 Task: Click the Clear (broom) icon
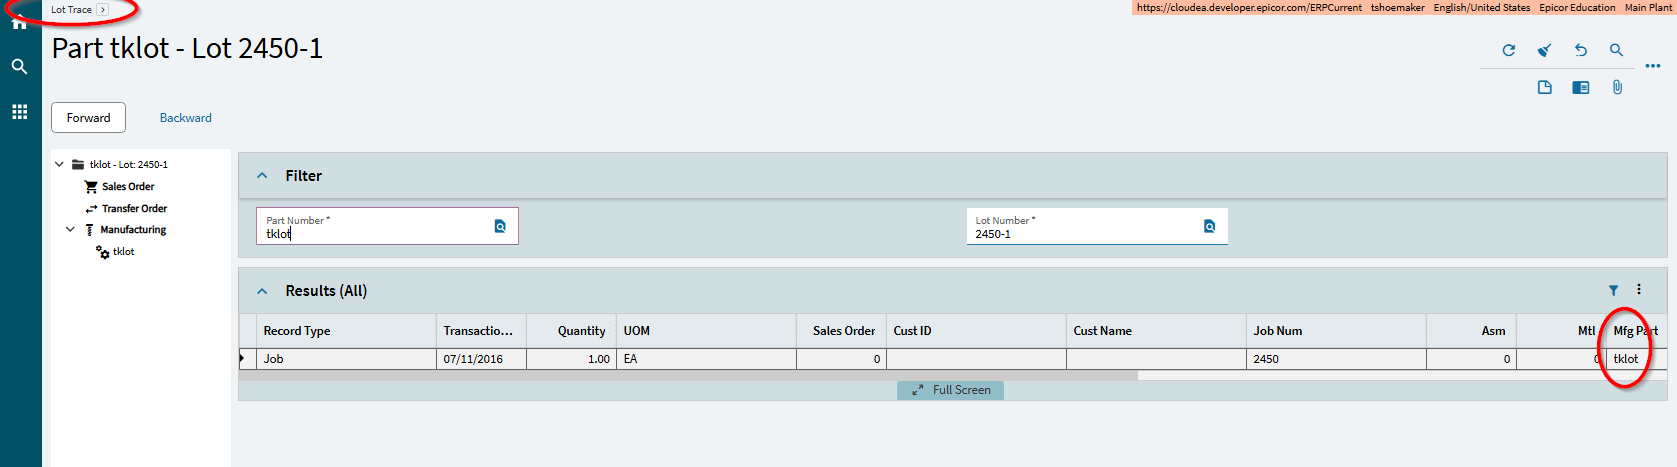[1544, 50]
